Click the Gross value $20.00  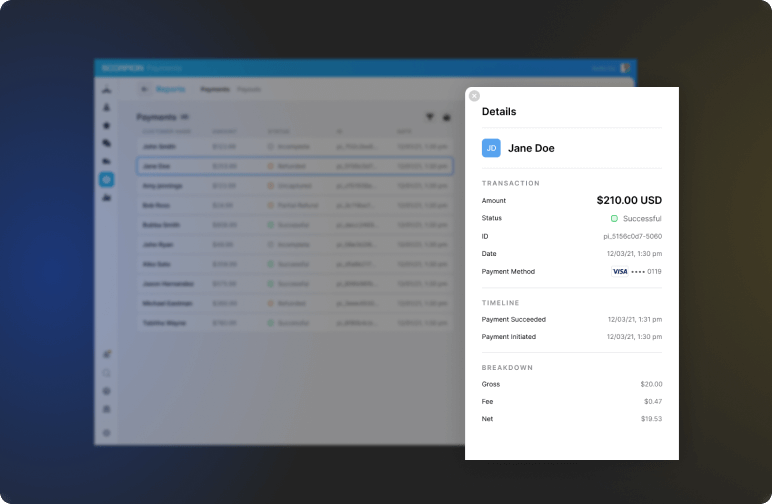pyautogui.click(x=651, y=384)
